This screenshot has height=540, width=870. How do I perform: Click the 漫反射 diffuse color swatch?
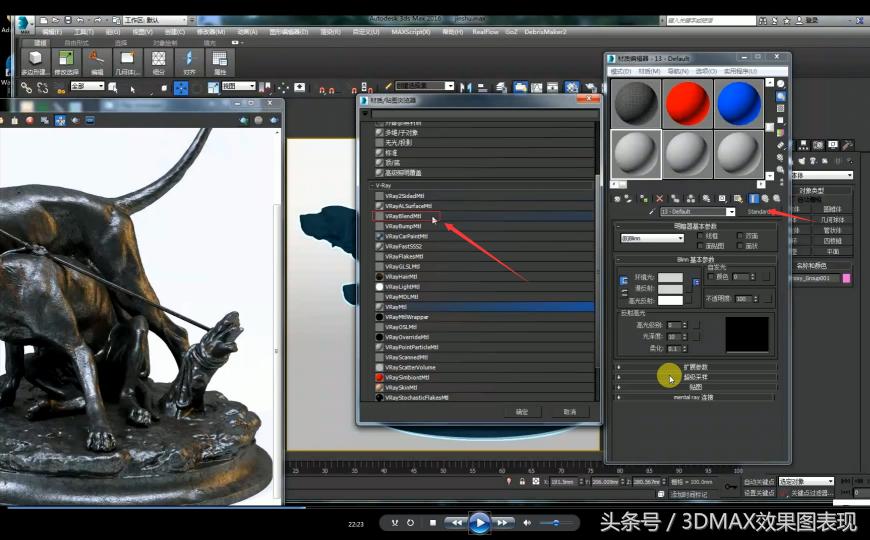(x=670, y=289)
